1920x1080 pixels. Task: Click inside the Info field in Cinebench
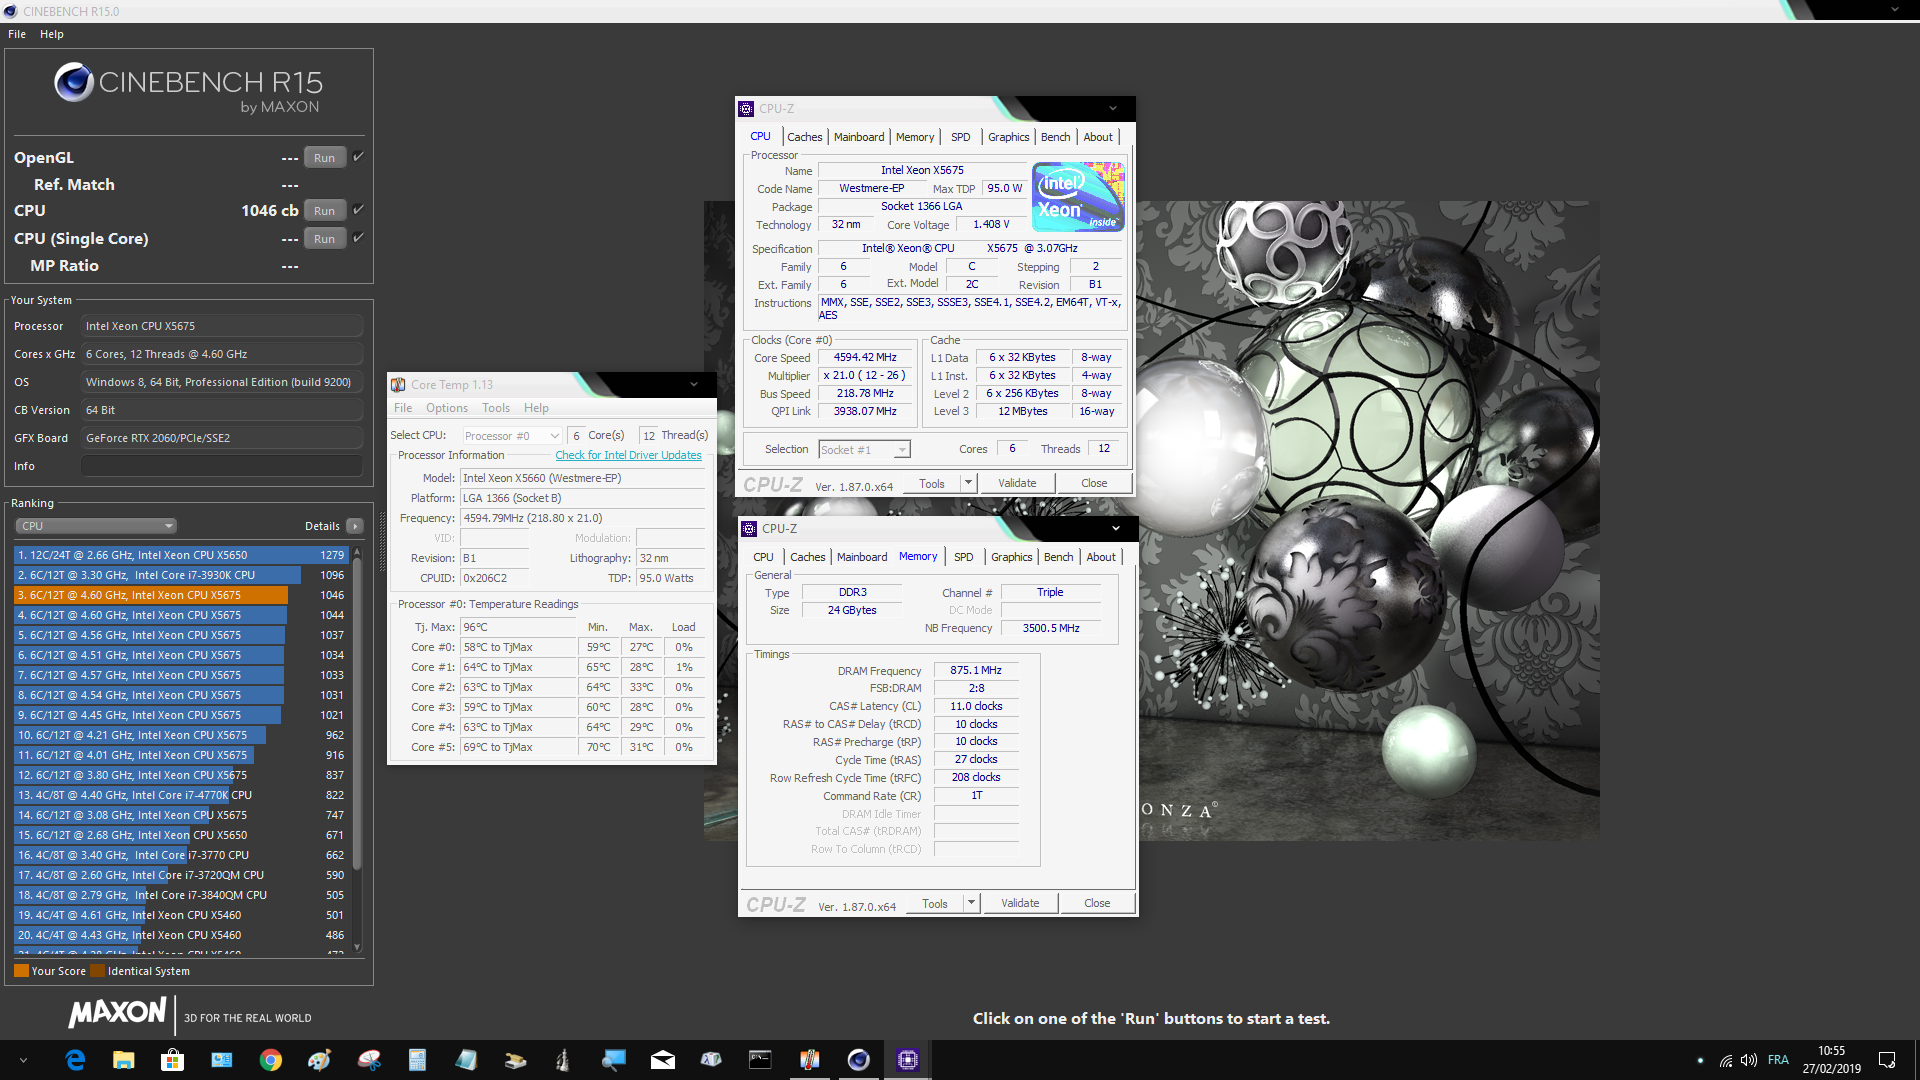coord(220,464)
